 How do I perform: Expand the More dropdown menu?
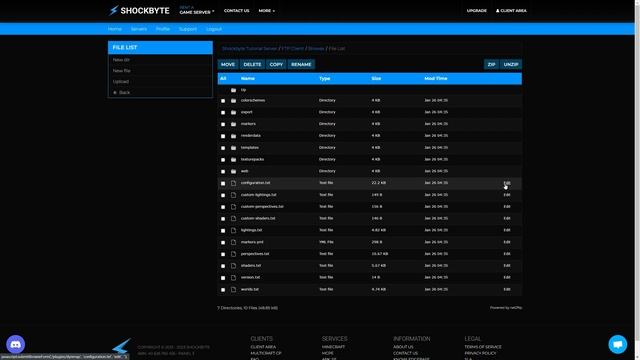(267, 11)
